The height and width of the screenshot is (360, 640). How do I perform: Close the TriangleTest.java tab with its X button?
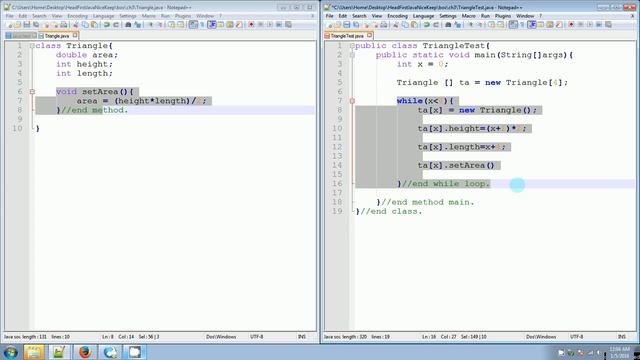(369, 36)
